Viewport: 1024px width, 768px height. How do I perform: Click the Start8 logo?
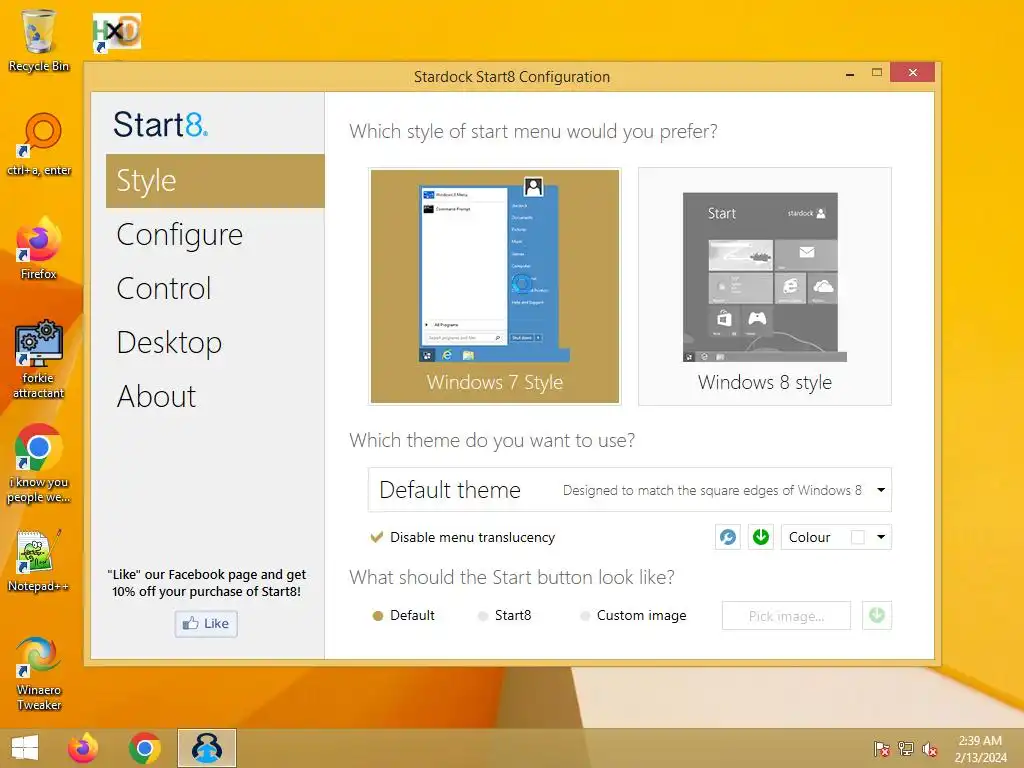[x=161, y=124]
